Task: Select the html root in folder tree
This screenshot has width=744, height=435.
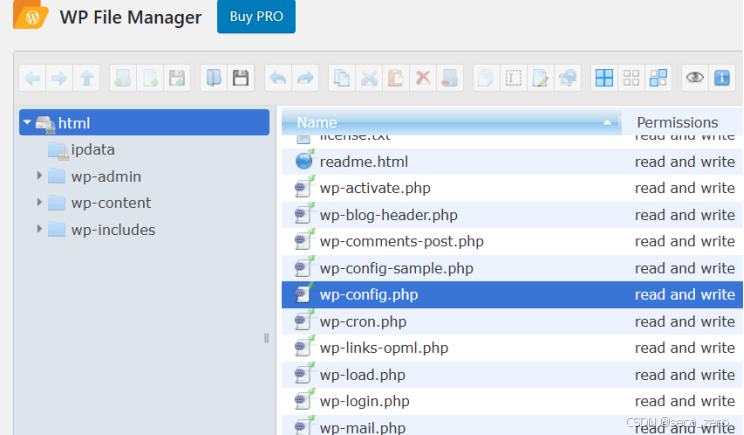Action: click(x=144, y=122)
